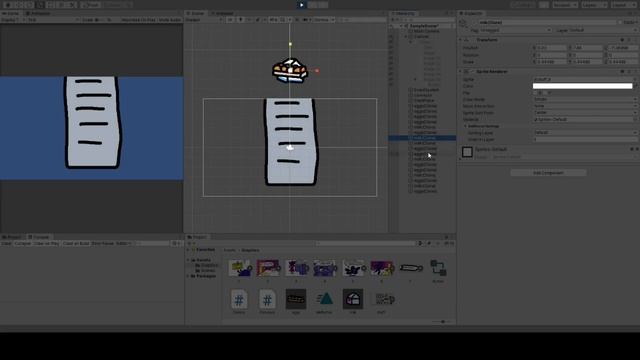Toggle Maximize On Play in Game view
This screenshot has height=360, width=640.
(138, 20)
